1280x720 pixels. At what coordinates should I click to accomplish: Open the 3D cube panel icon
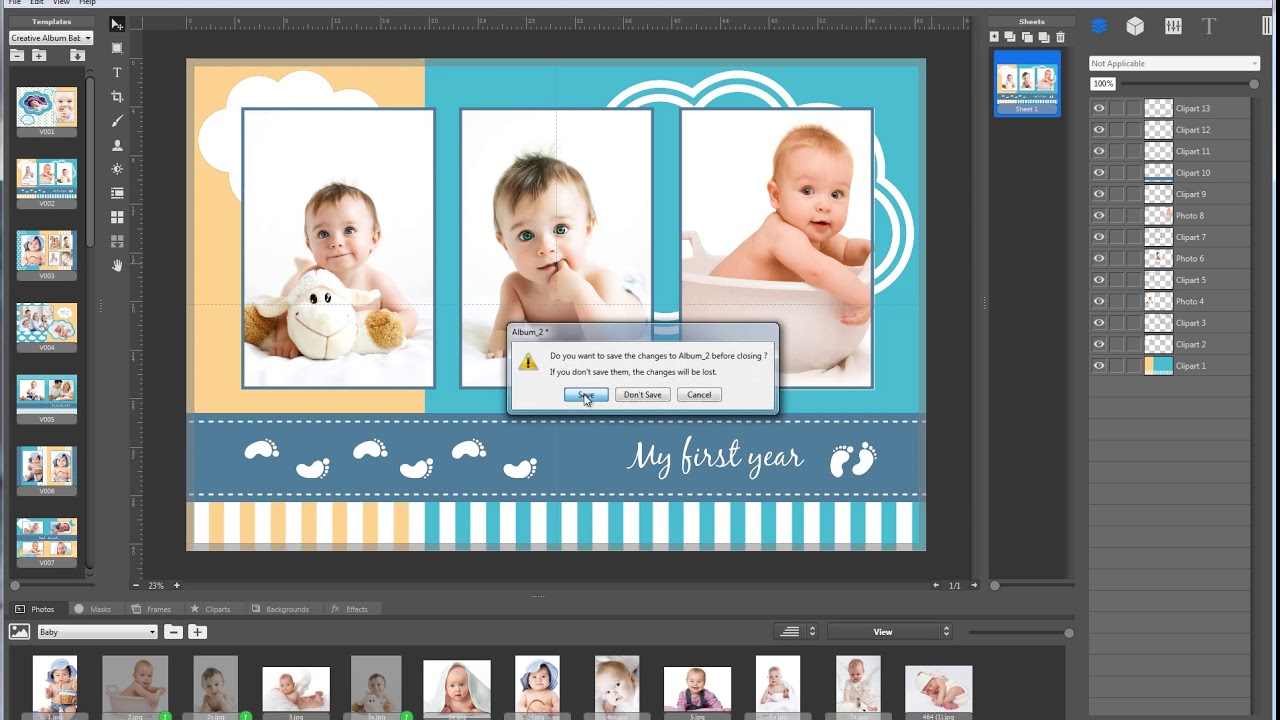click(x=1135, y=27)
